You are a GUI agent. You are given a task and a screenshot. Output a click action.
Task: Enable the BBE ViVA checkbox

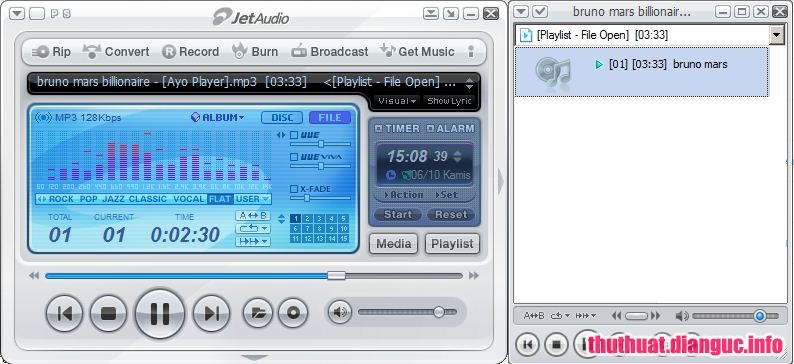point(294,157)
